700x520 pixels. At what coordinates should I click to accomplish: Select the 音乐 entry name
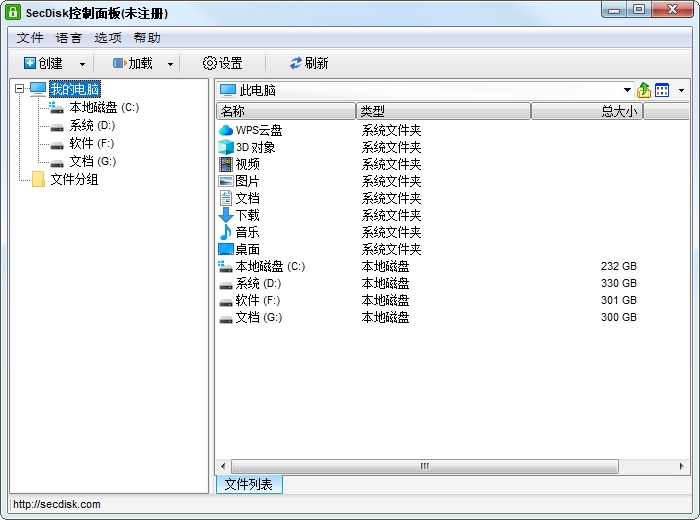point(247,232)
